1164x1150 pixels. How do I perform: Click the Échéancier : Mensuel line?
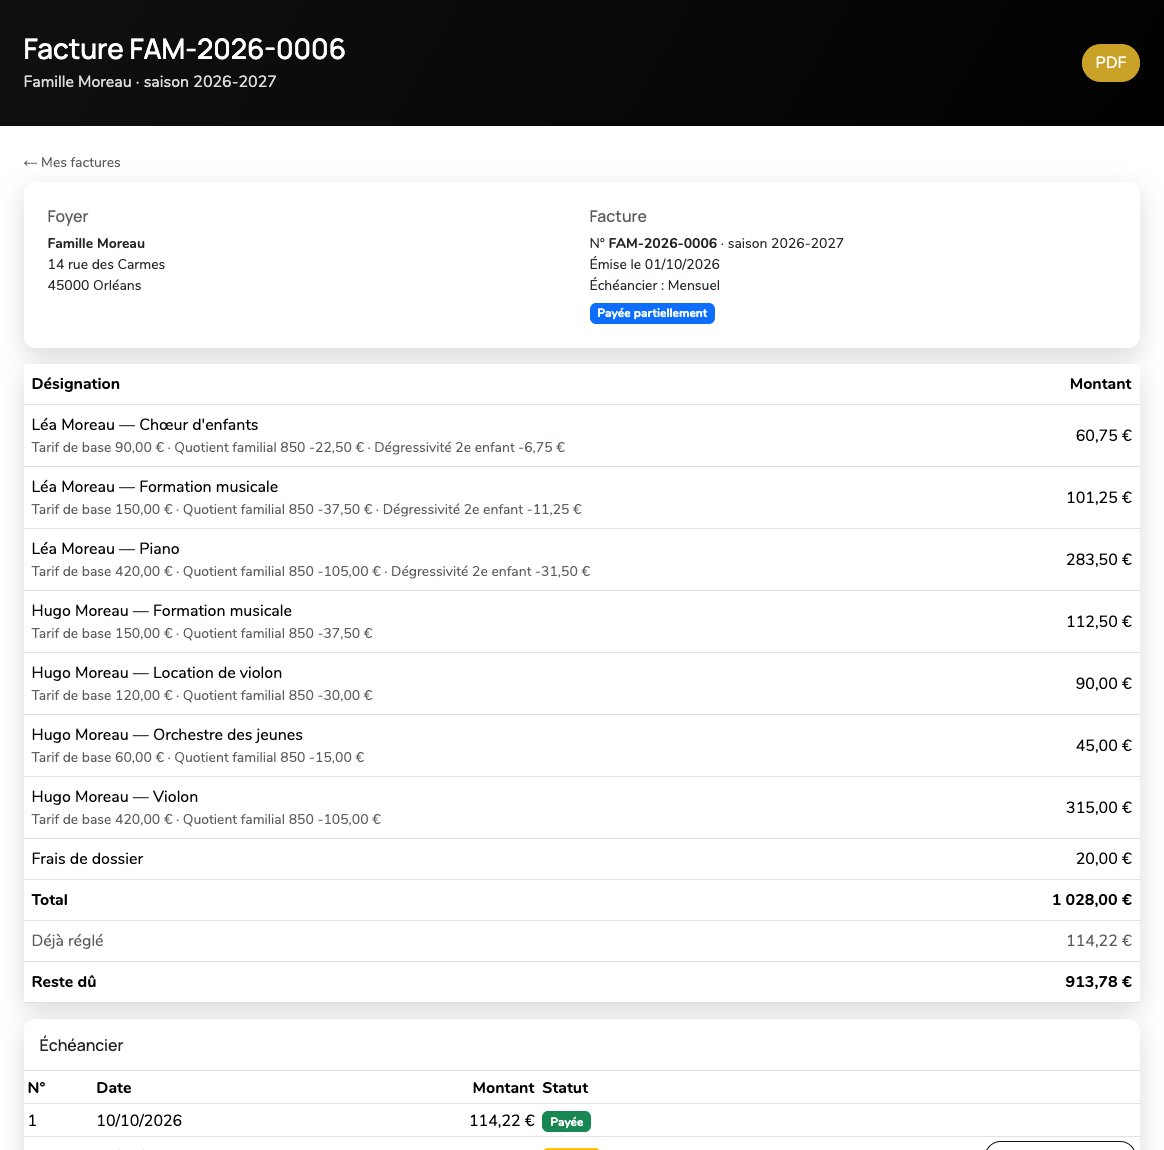pos(655,285)
